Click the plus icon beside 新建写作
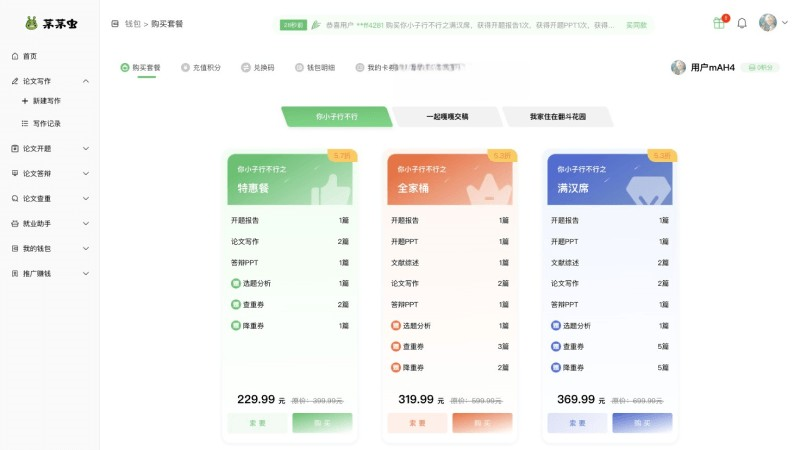The image size is (800, 450). point(25,101)
